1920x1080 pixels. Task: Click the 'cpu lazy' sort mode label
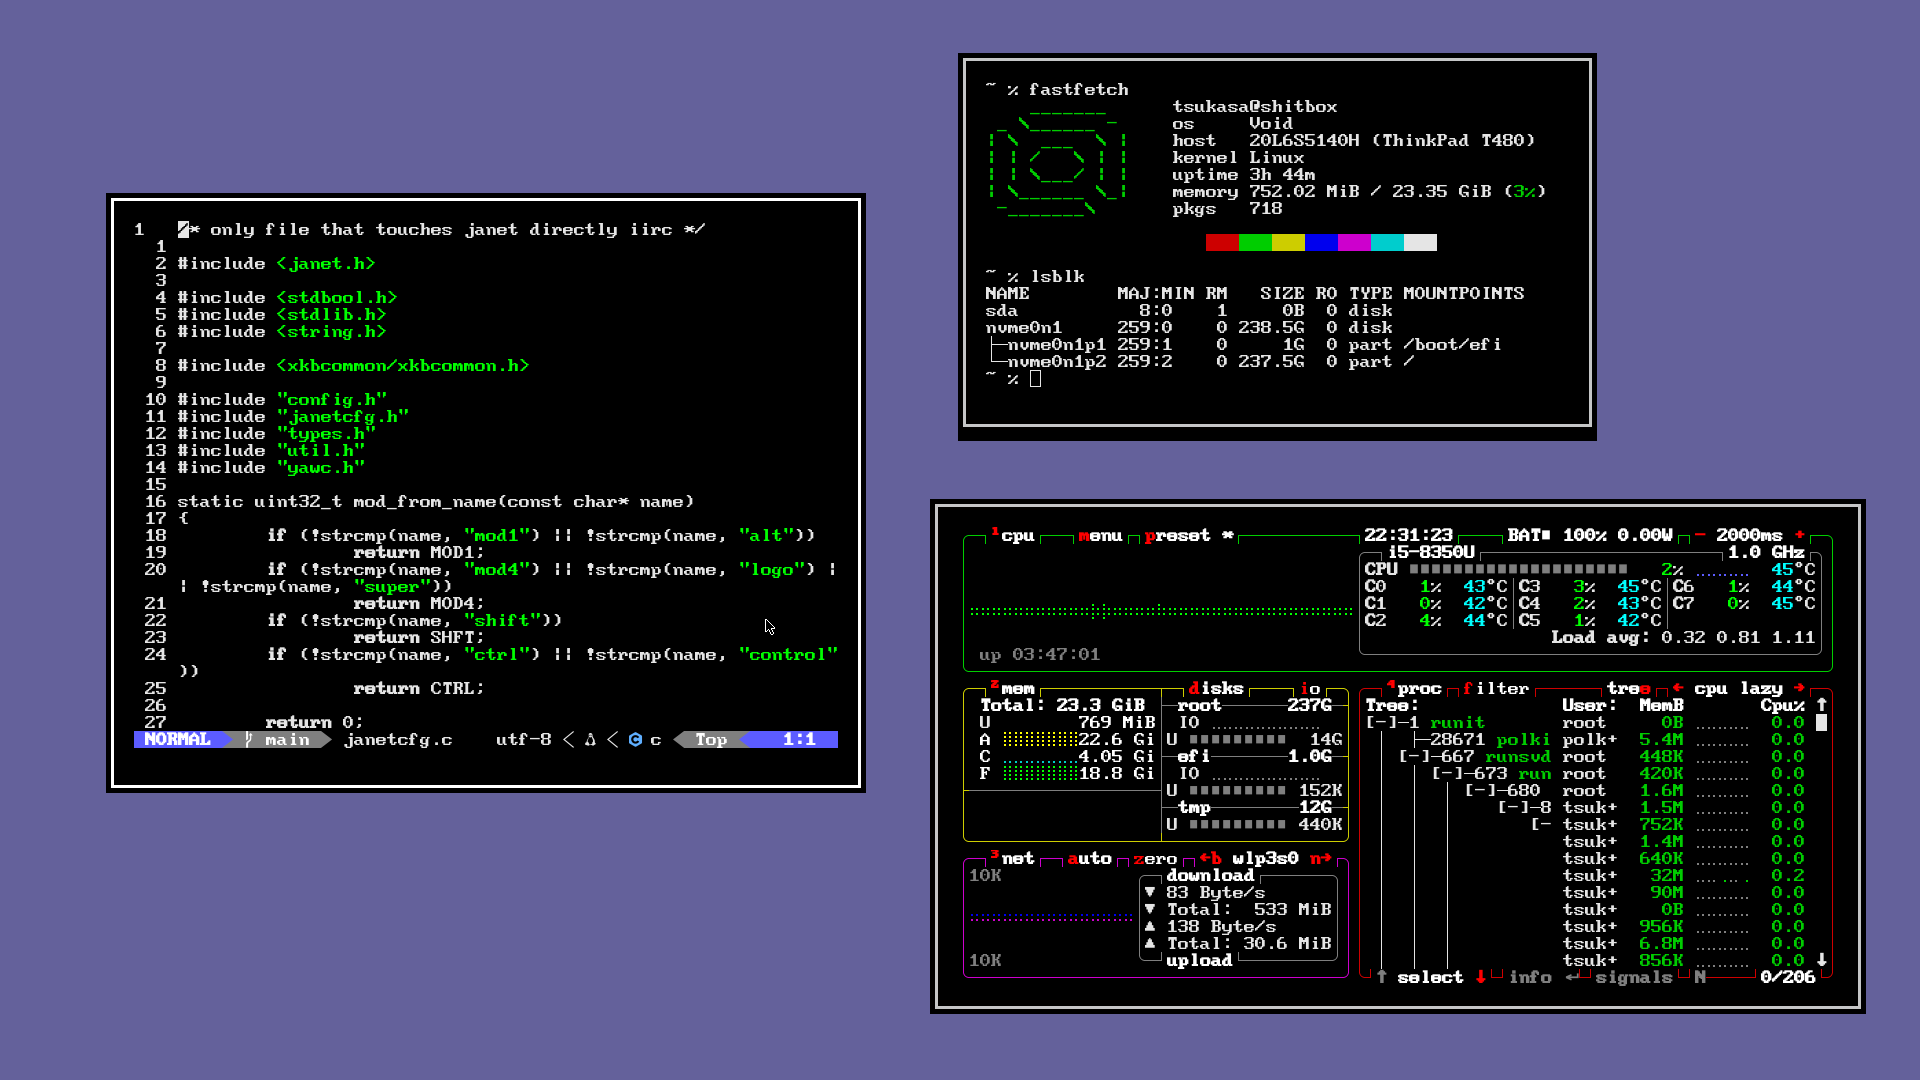coord(1738,689)
